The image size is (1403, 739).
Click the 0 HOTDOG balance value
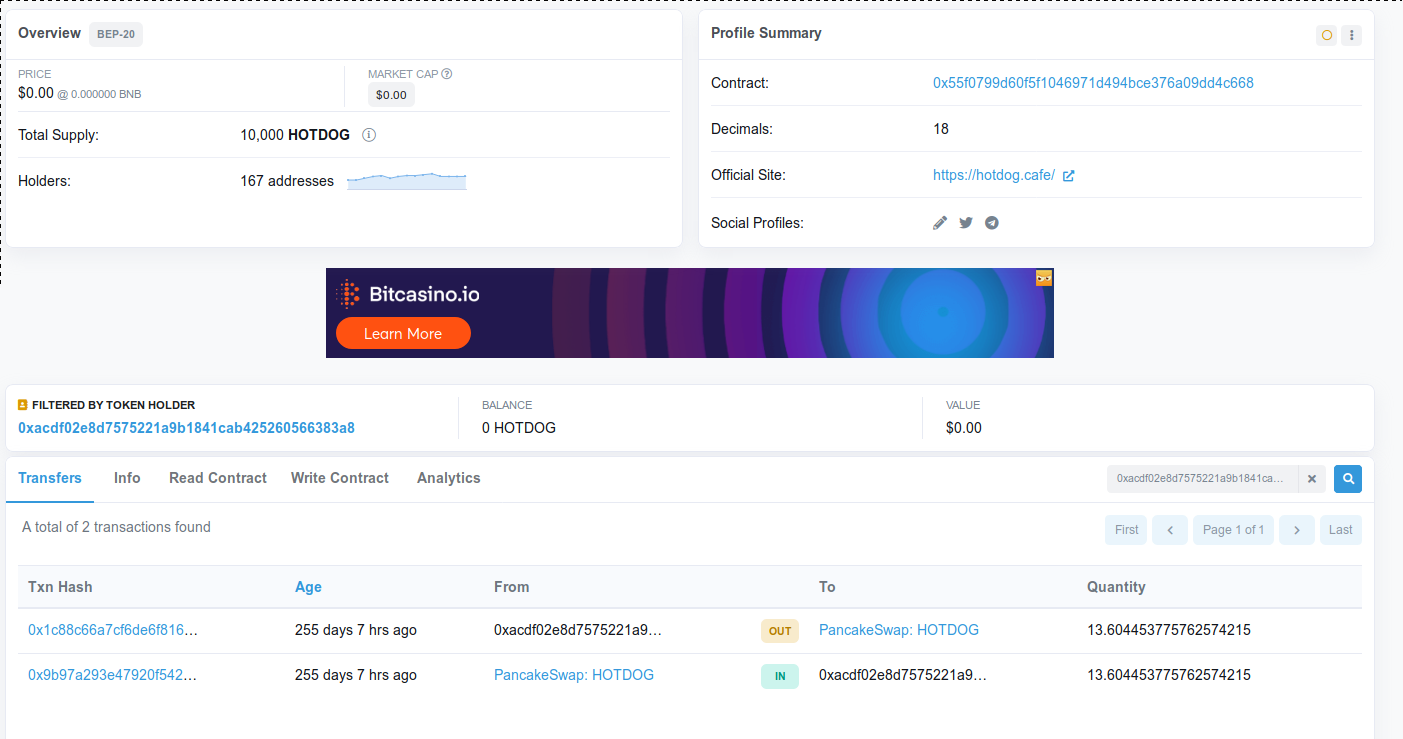(x=519, y=428)
